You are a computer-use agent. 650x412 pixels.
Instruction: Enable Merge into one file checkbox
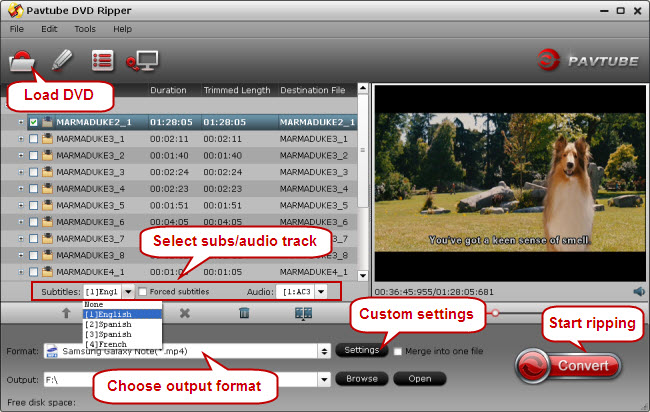tap(398, 351)
